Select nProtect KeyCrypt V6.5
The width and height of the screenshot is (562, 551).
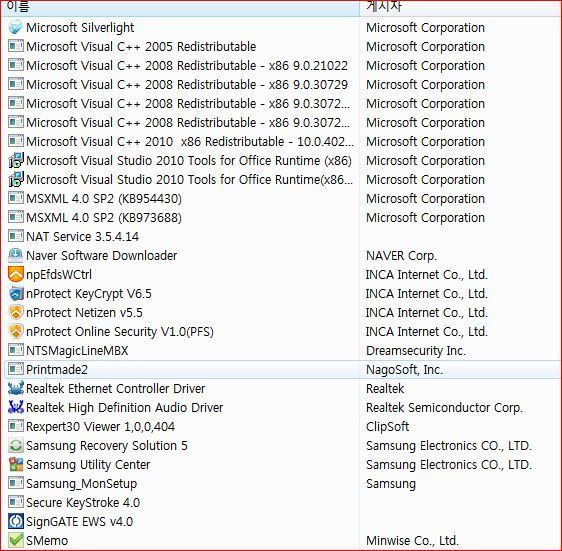(x=89, y=294)
